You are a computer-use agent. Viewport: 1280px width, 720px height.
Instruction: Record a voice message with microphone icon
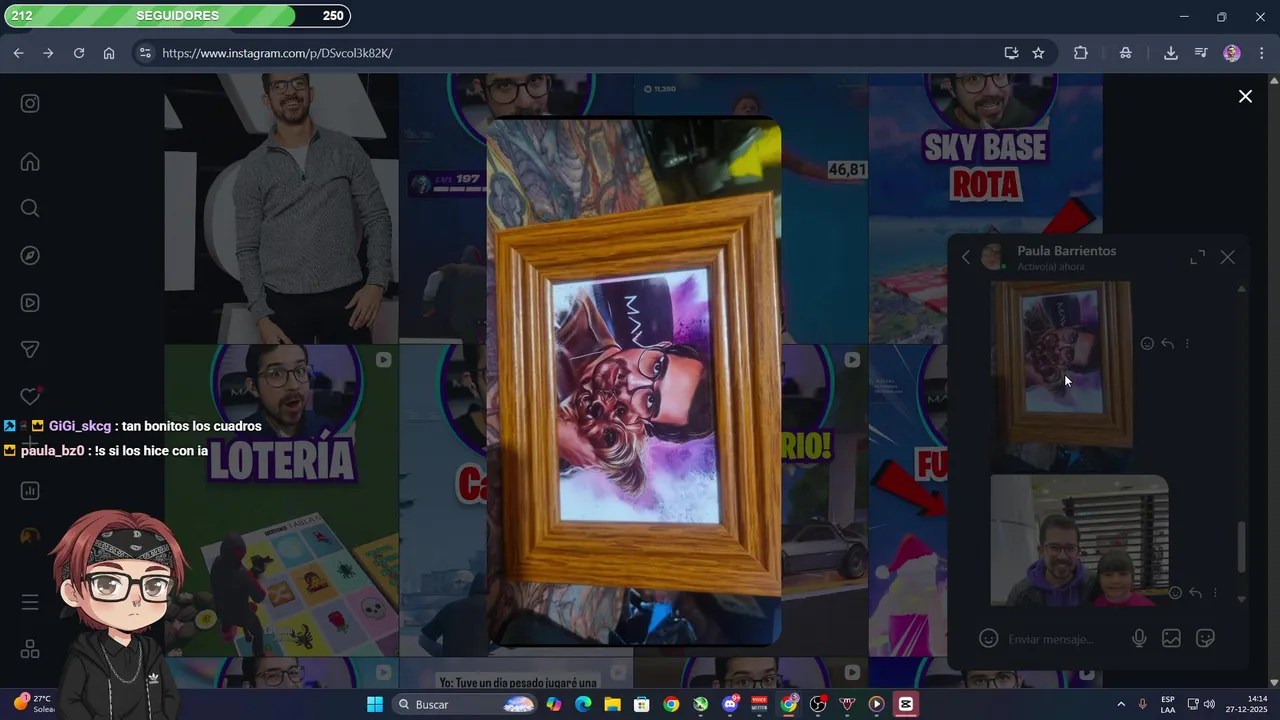(x=1139, y=638)
